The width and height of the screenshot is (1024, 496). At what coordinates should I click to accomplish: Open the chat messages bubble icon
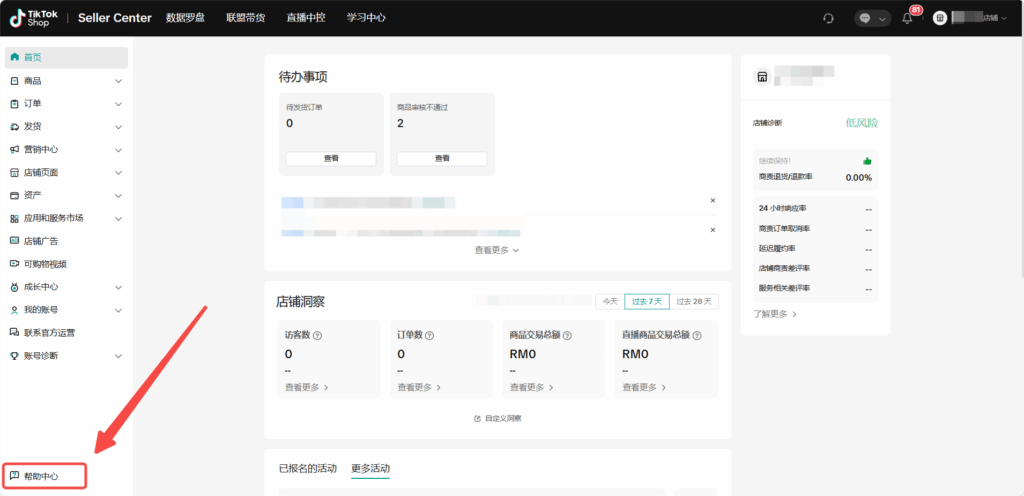tap(865, 18)
